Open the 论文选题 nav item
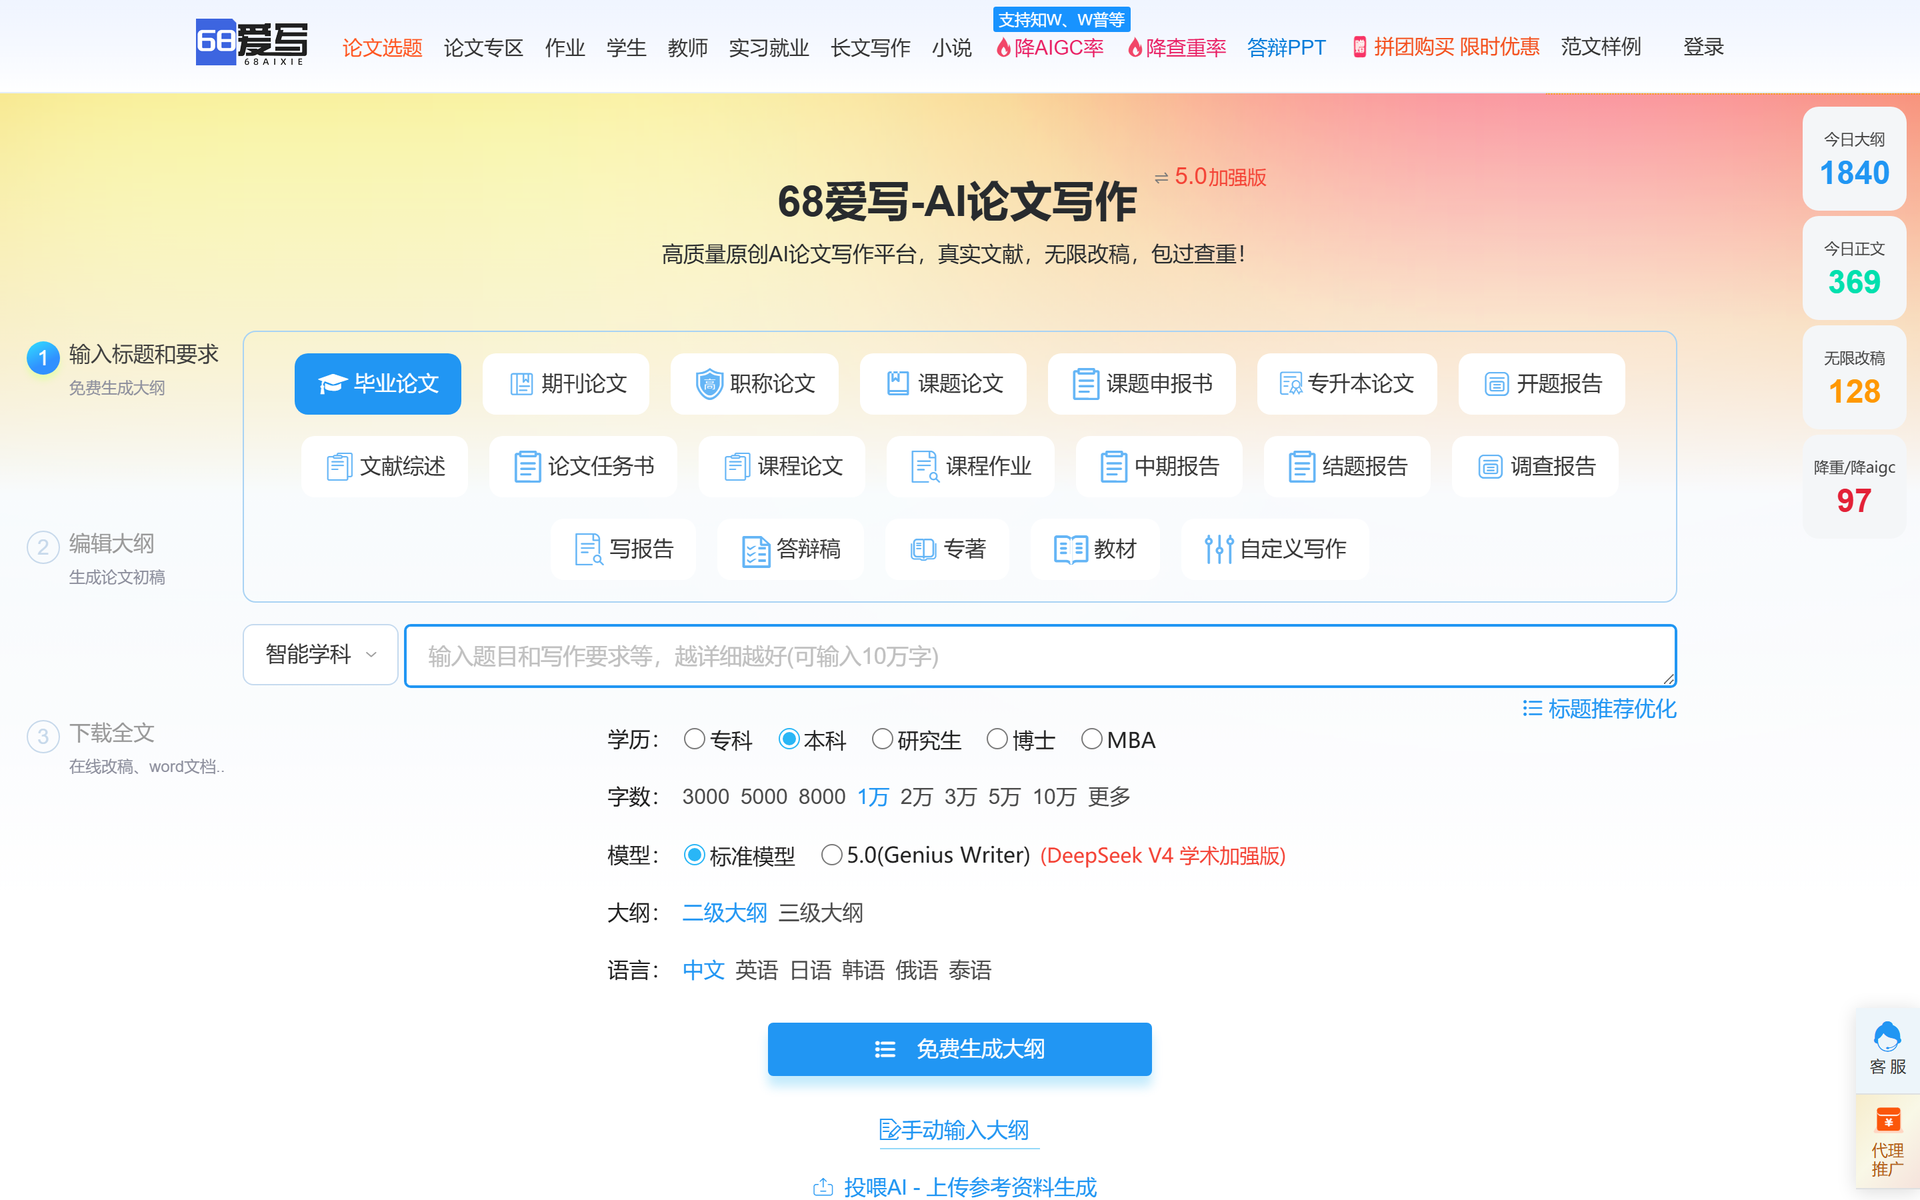 pyautogui.click(x=382, y=47)
